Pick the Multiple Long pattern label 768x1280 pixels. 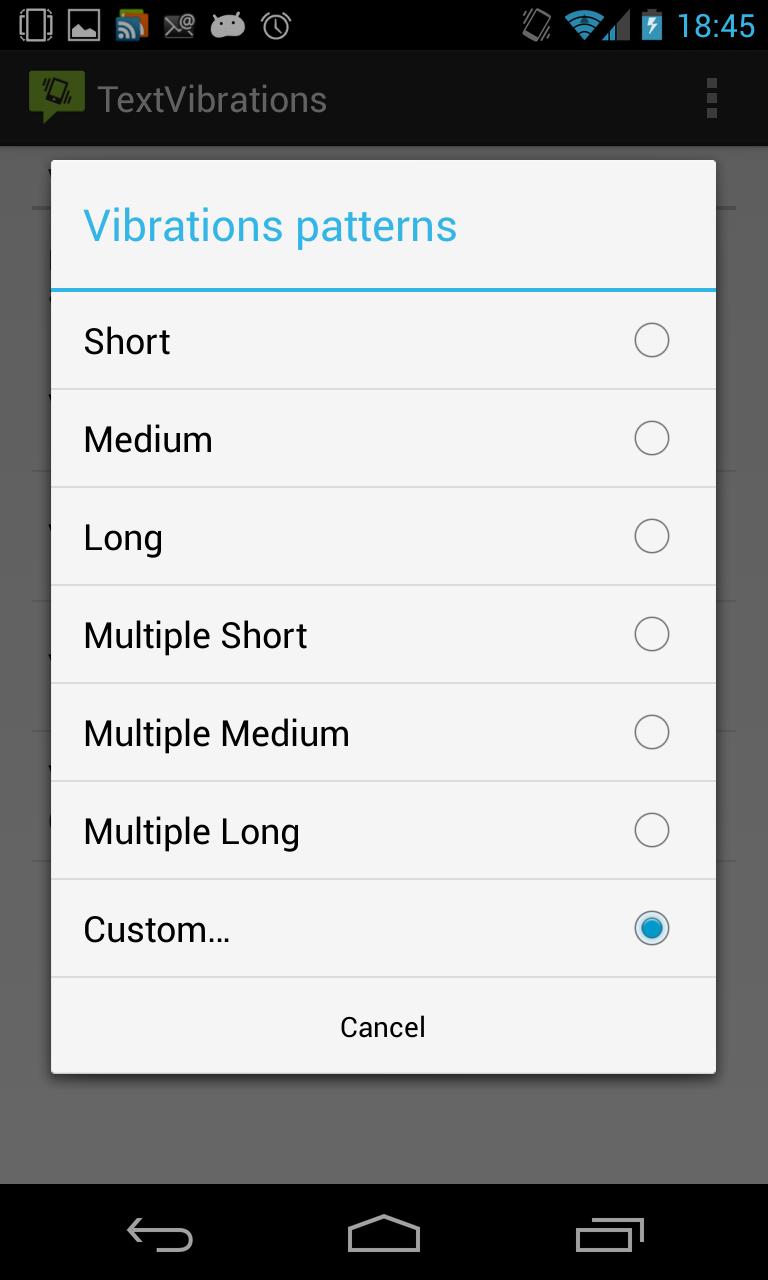[x=192, y=831]
